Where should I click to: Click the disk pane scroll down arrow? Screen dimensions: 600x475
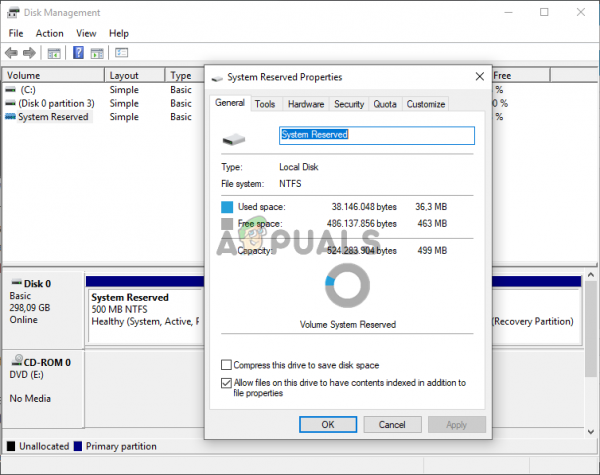point(591,432)
